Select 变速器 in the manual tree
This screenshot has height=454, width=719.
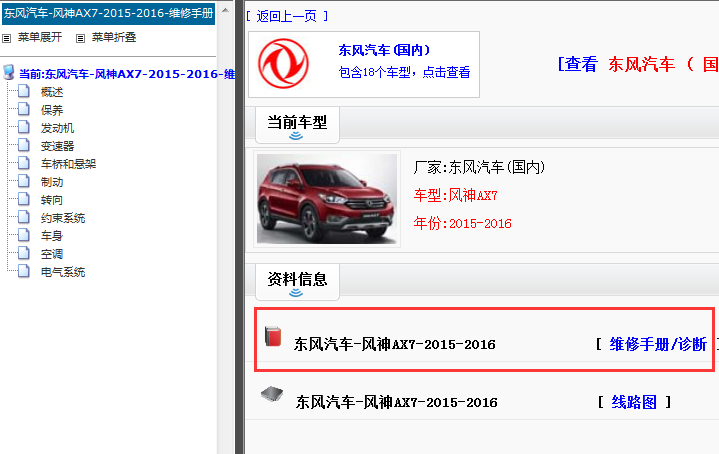tap(57, 146)
